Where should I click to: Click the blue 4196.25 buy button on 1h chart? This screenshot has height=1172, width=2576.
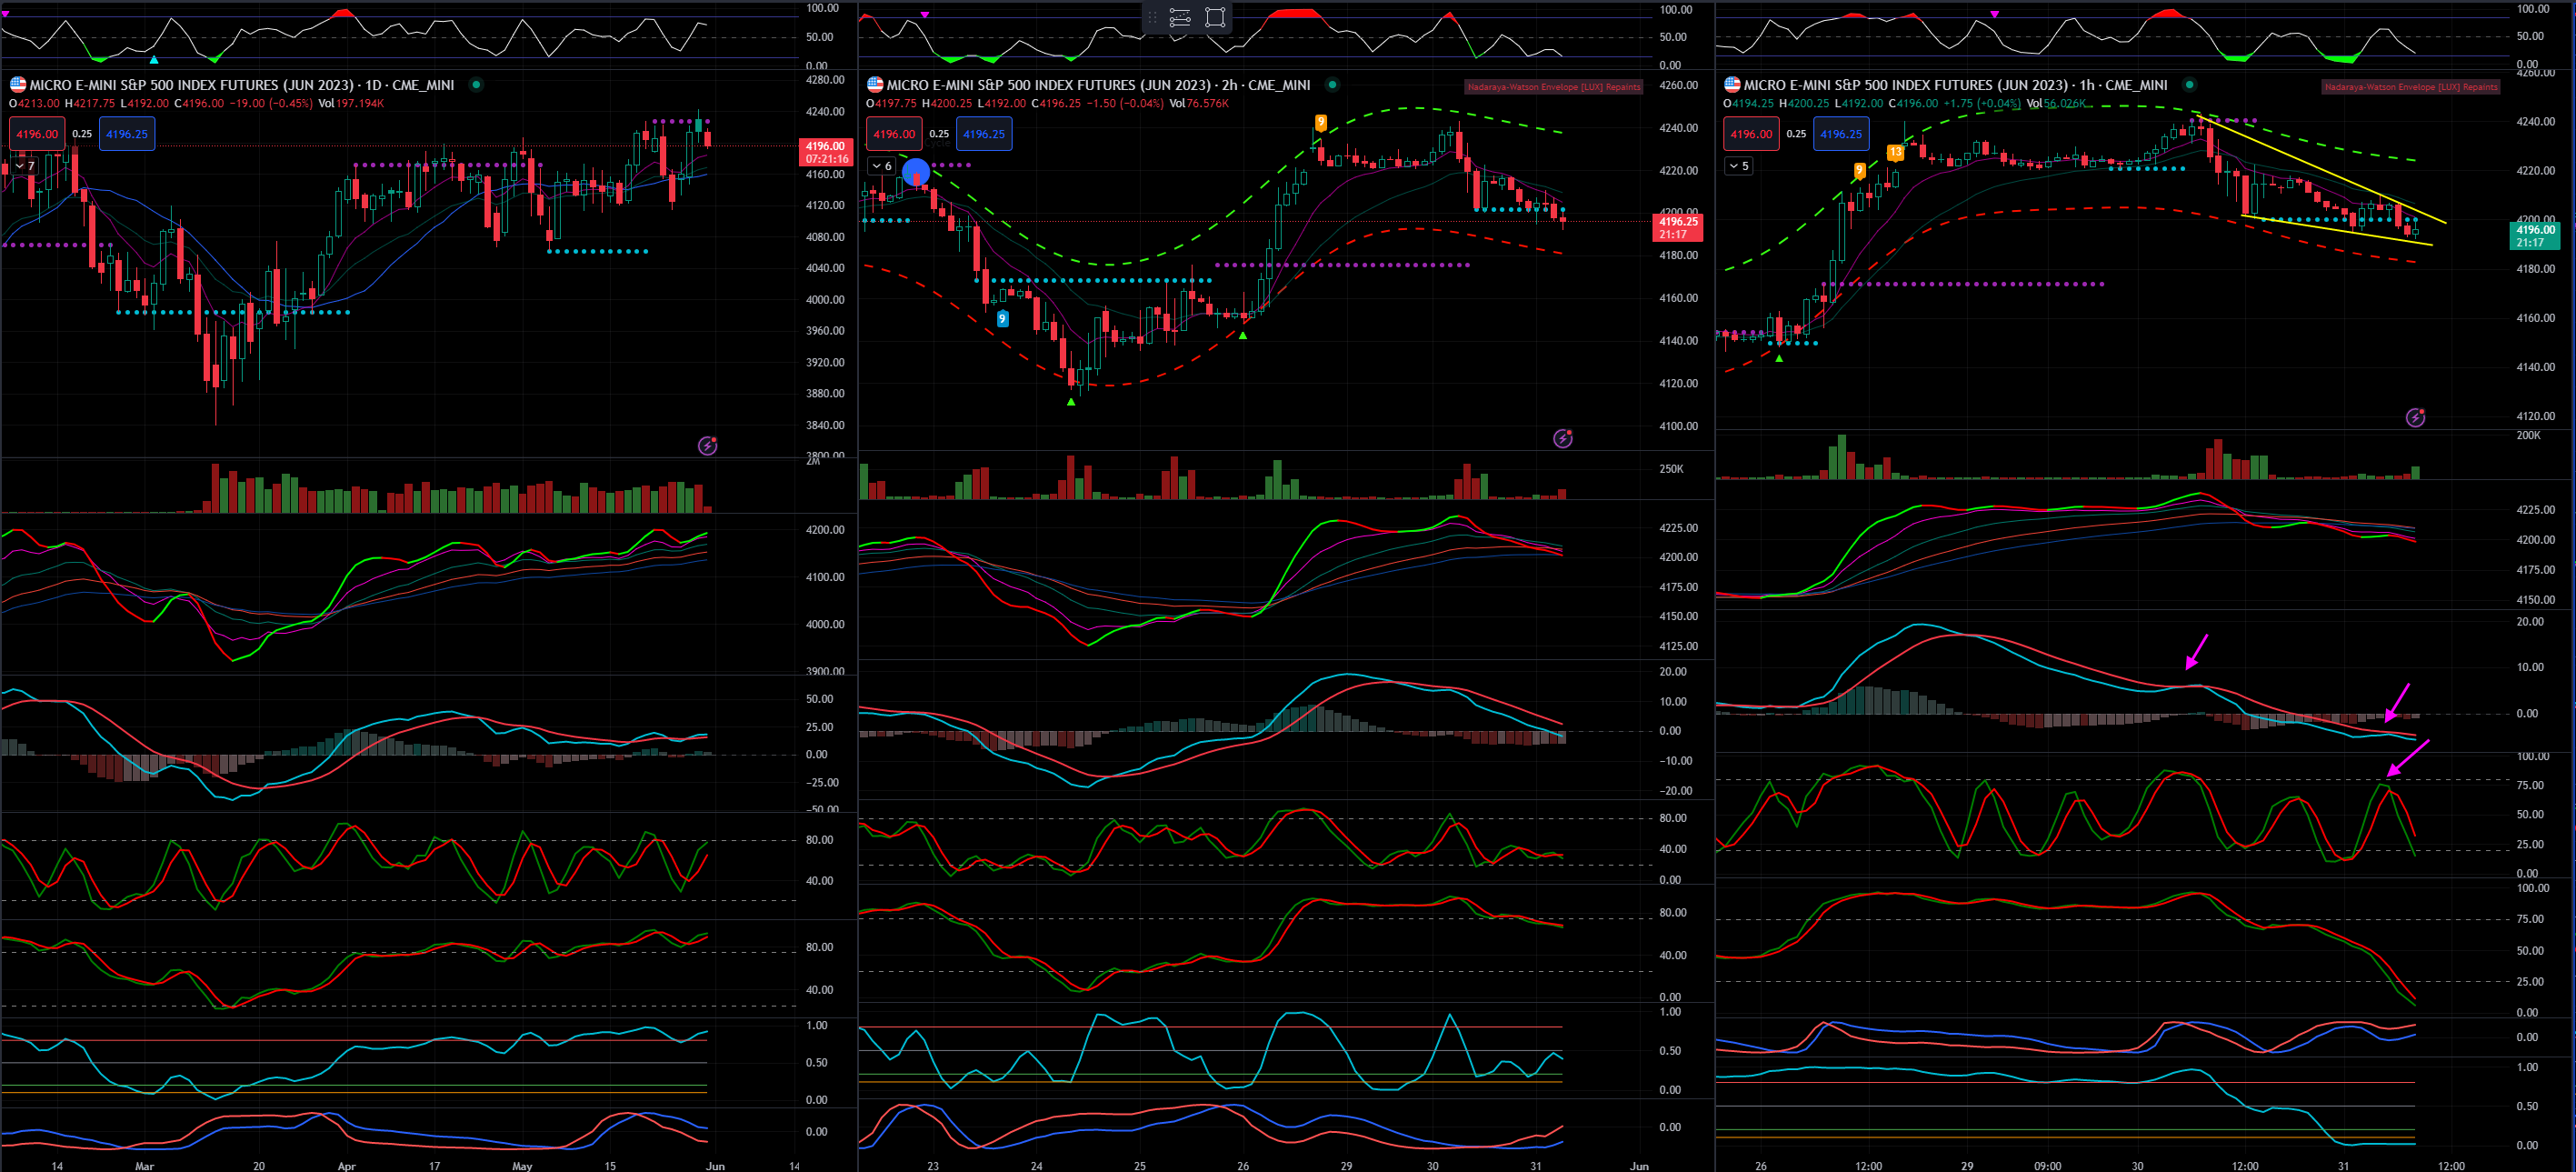pyautogui.click(x=1841, y=134)
